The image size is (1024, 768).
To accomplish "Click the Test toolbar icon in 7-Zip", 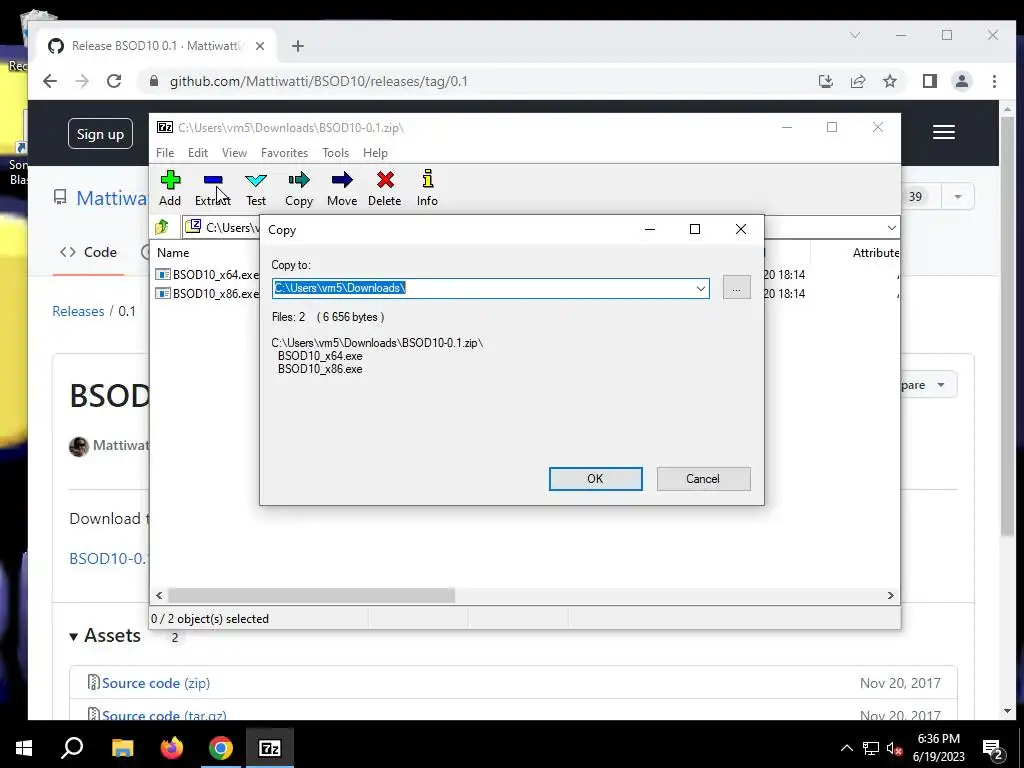I will coord(255,188).
